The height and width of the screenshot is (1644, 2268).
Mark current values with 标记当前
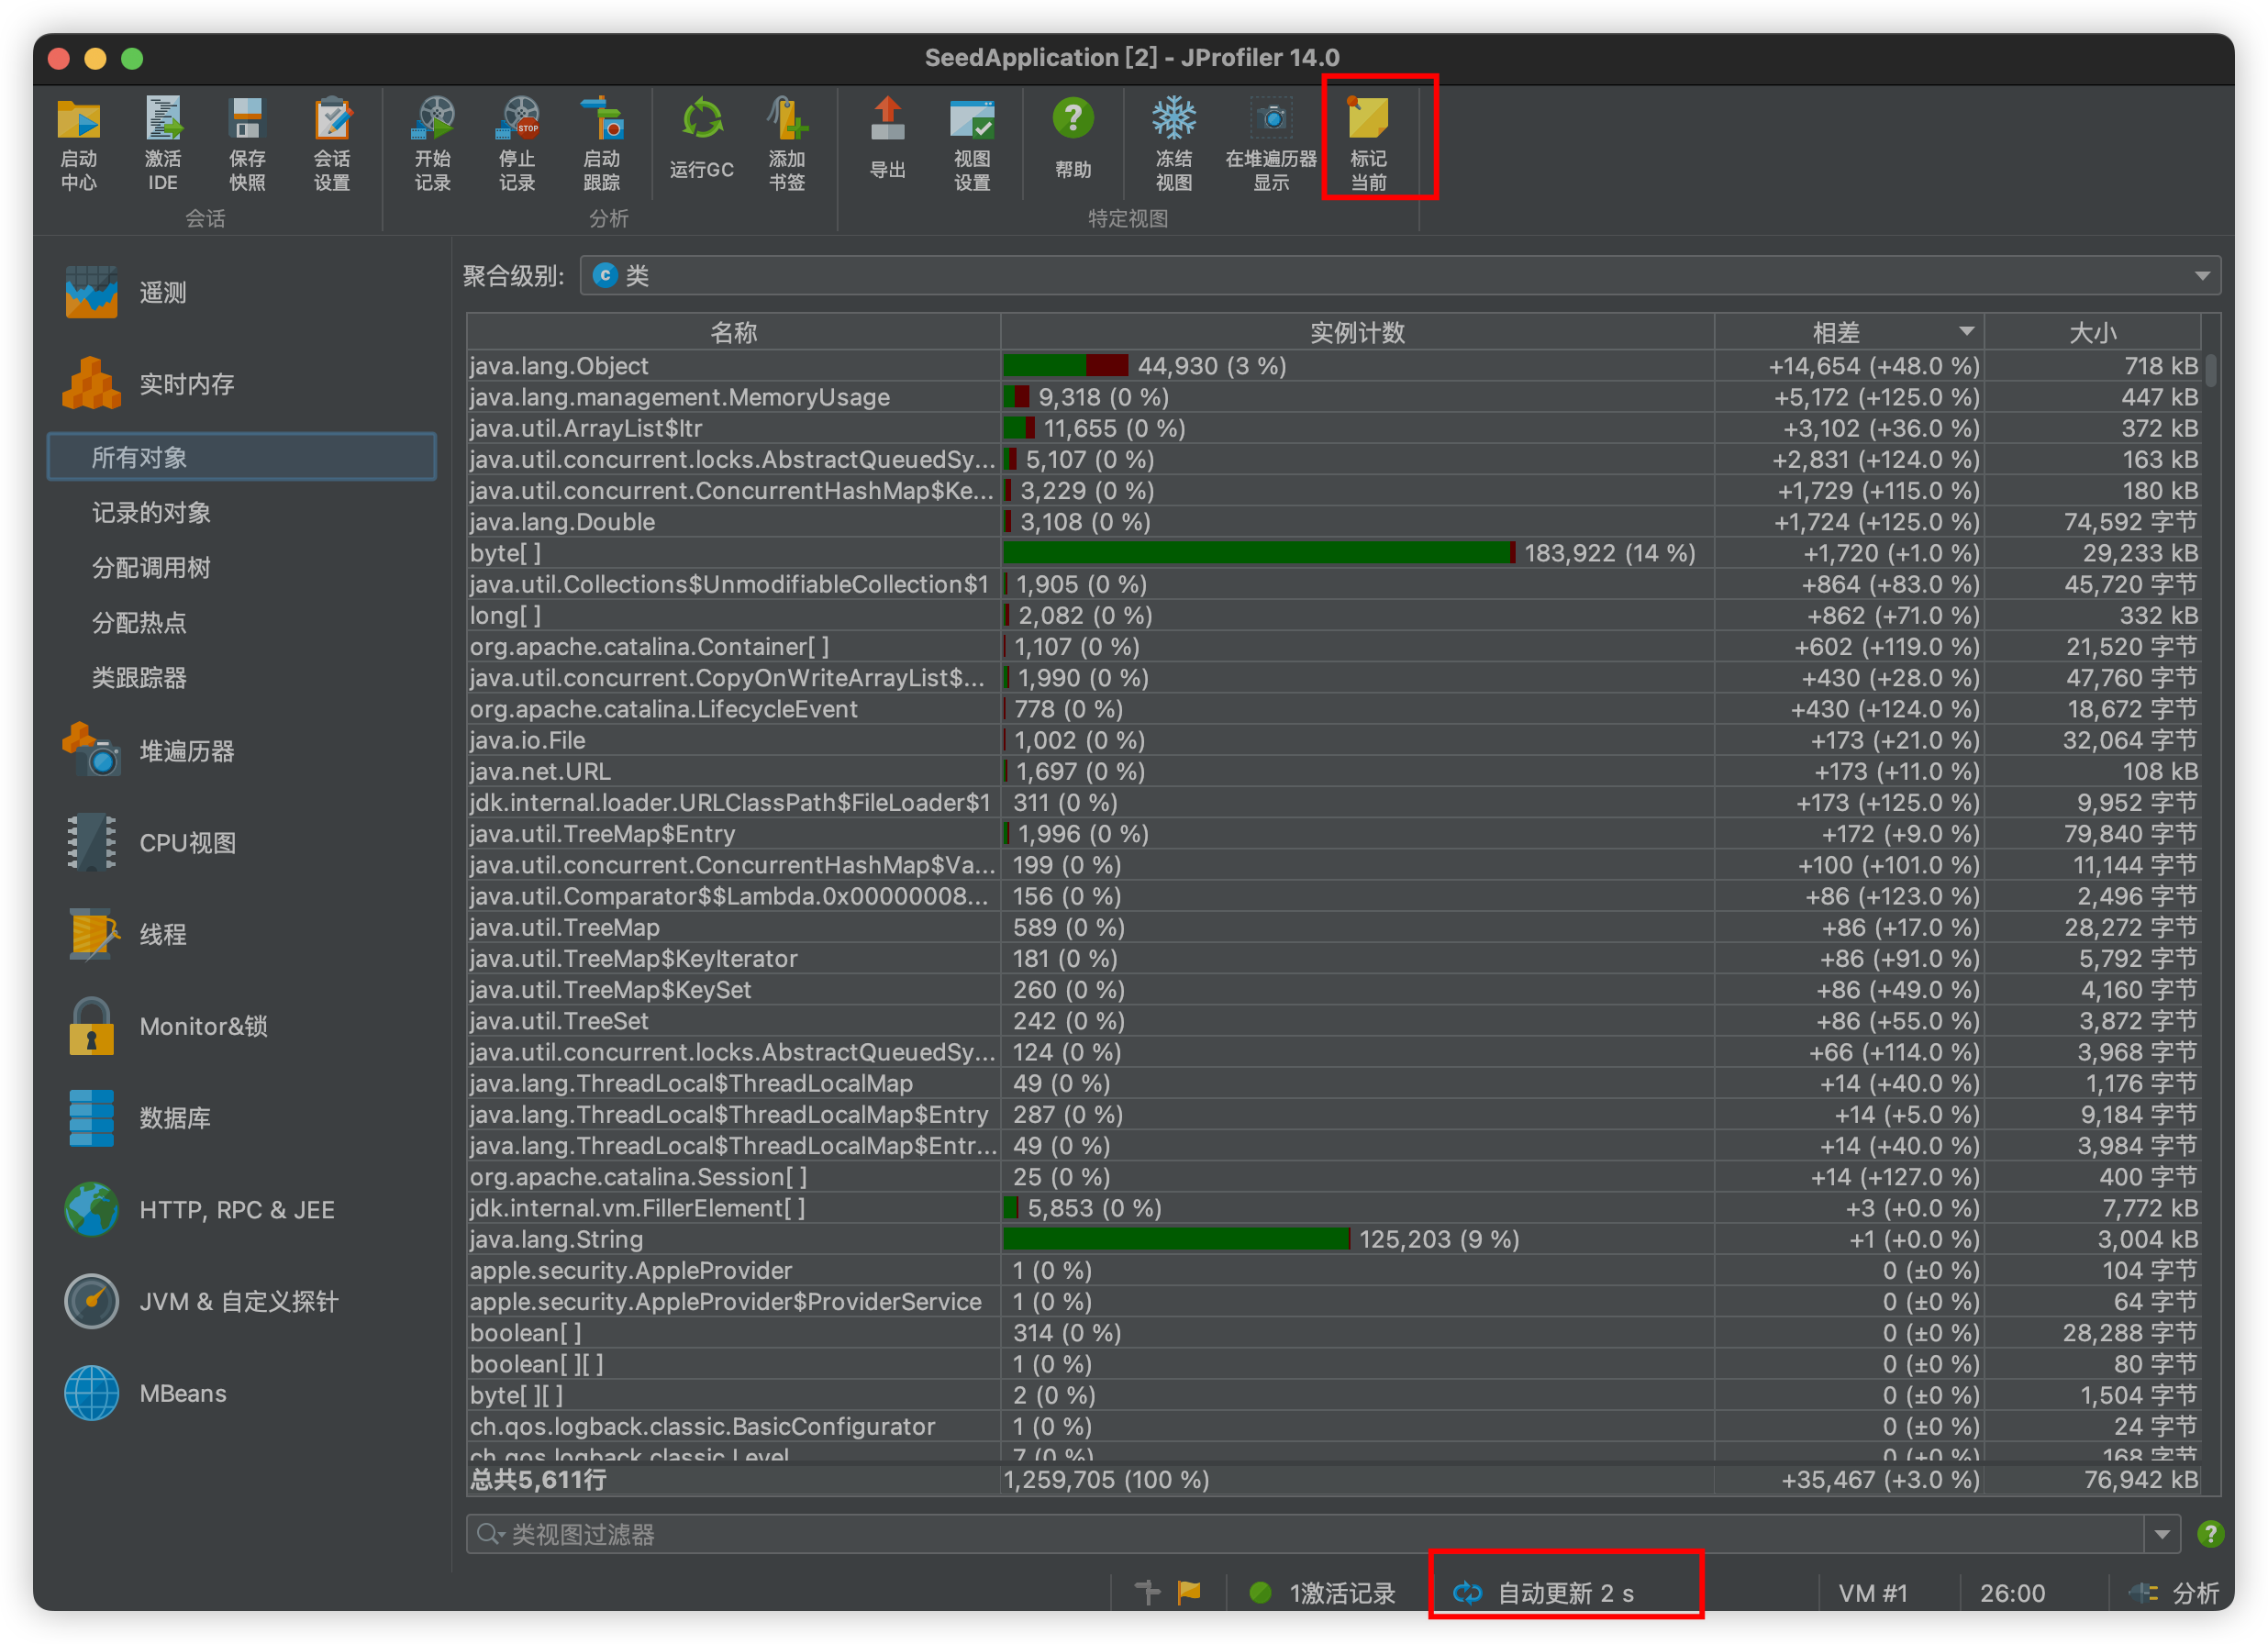pyautogui.click(x=1369, y=142)
